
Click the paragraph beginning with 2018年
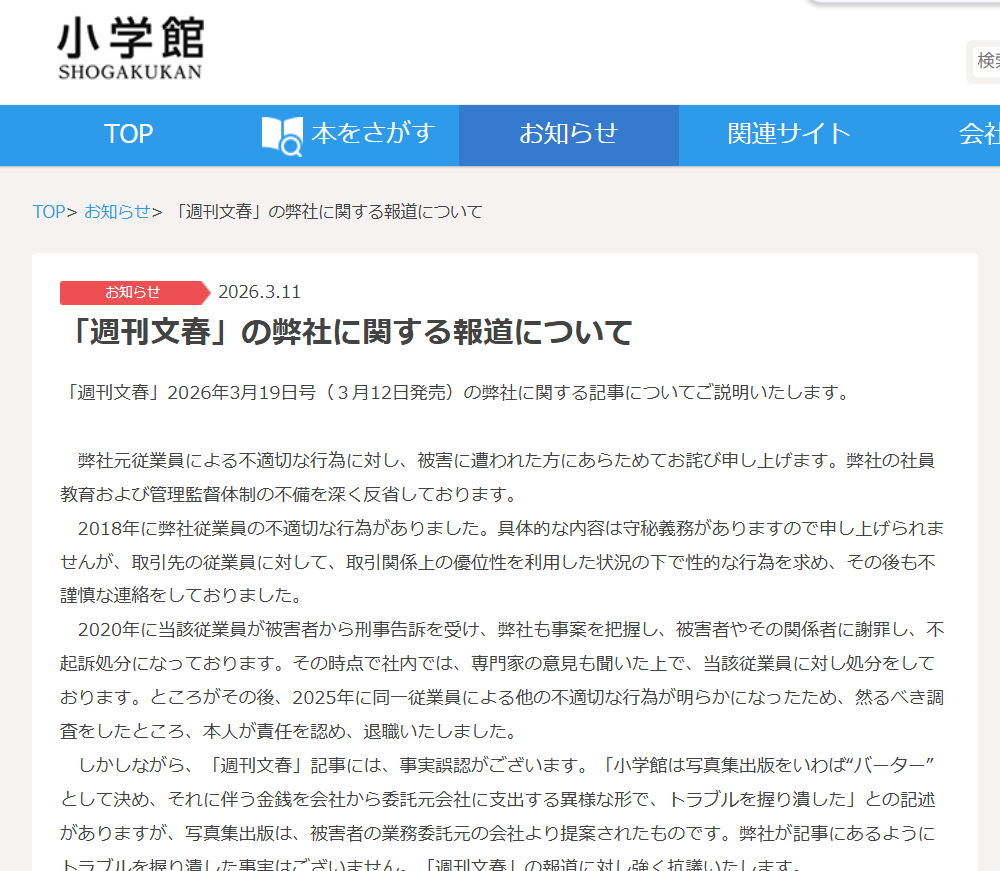point(500,562)
